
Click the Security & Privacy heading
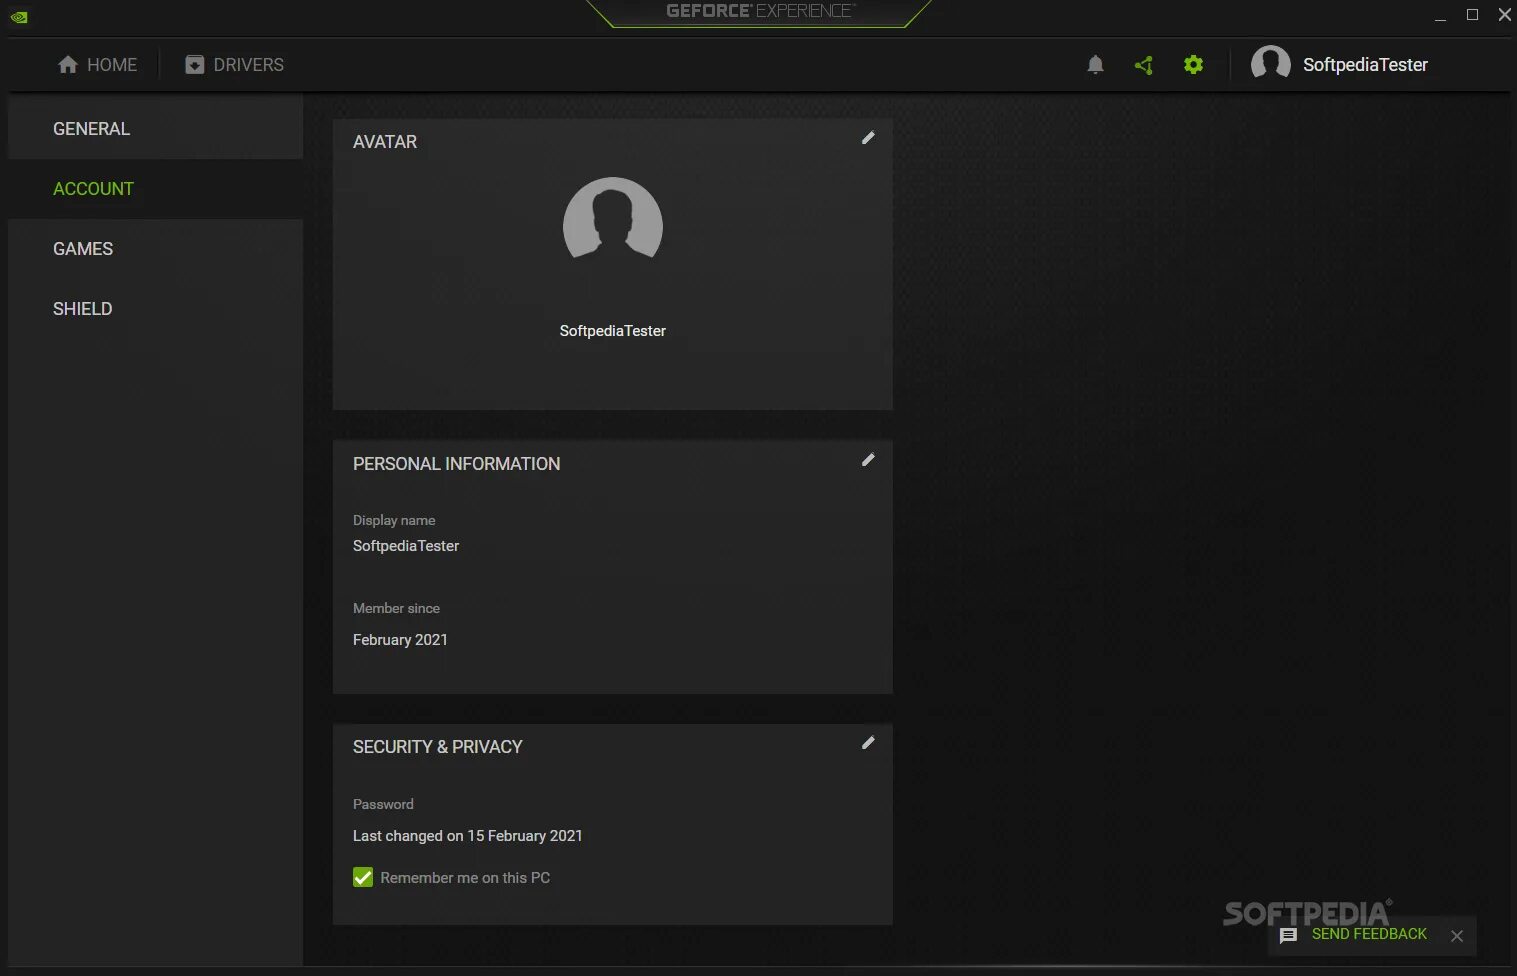(x=437, y=747)
